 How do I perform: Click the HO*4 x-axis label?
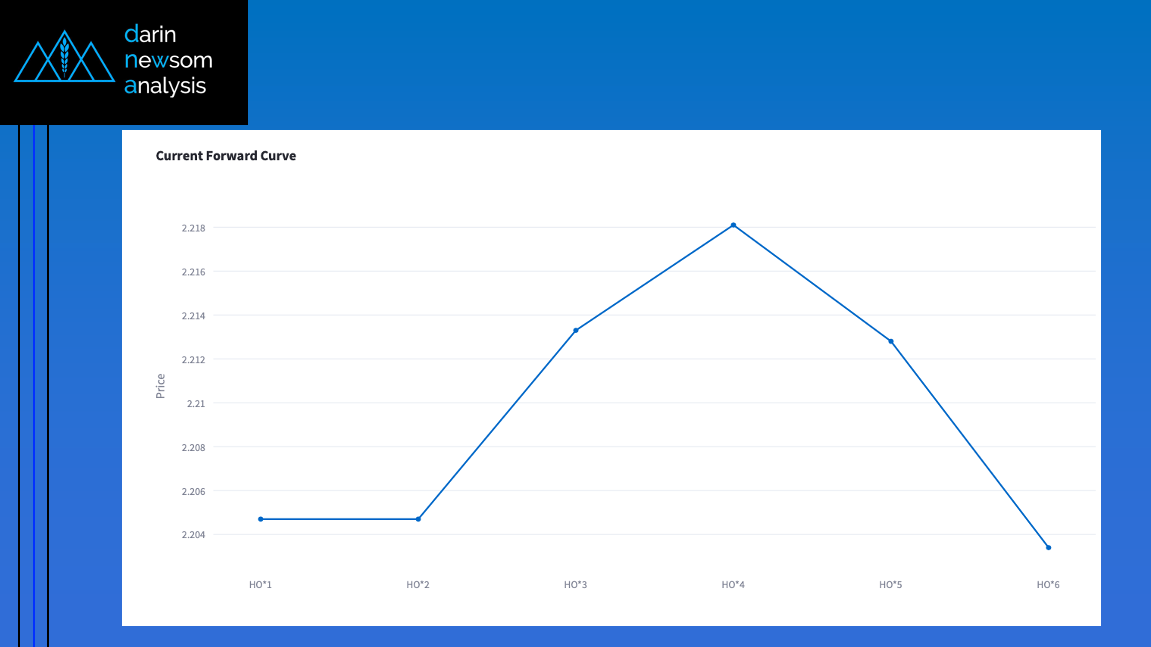click(x=733, y=584)
